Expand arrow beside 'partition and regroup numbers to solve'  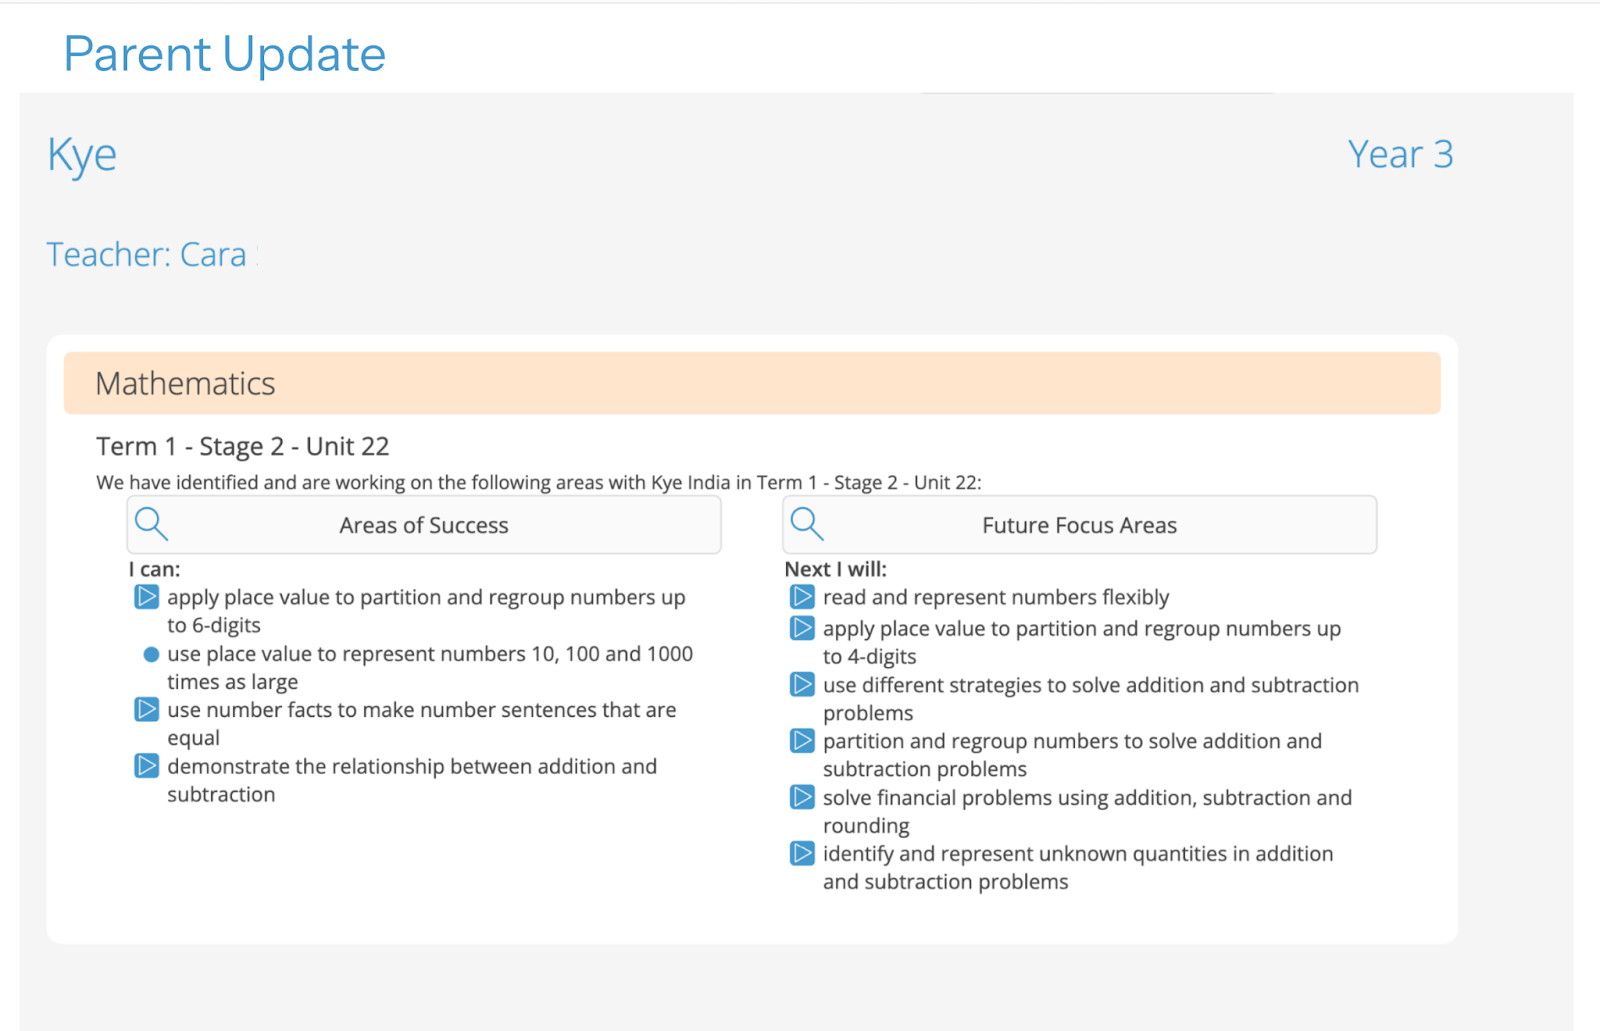[802, 741]
